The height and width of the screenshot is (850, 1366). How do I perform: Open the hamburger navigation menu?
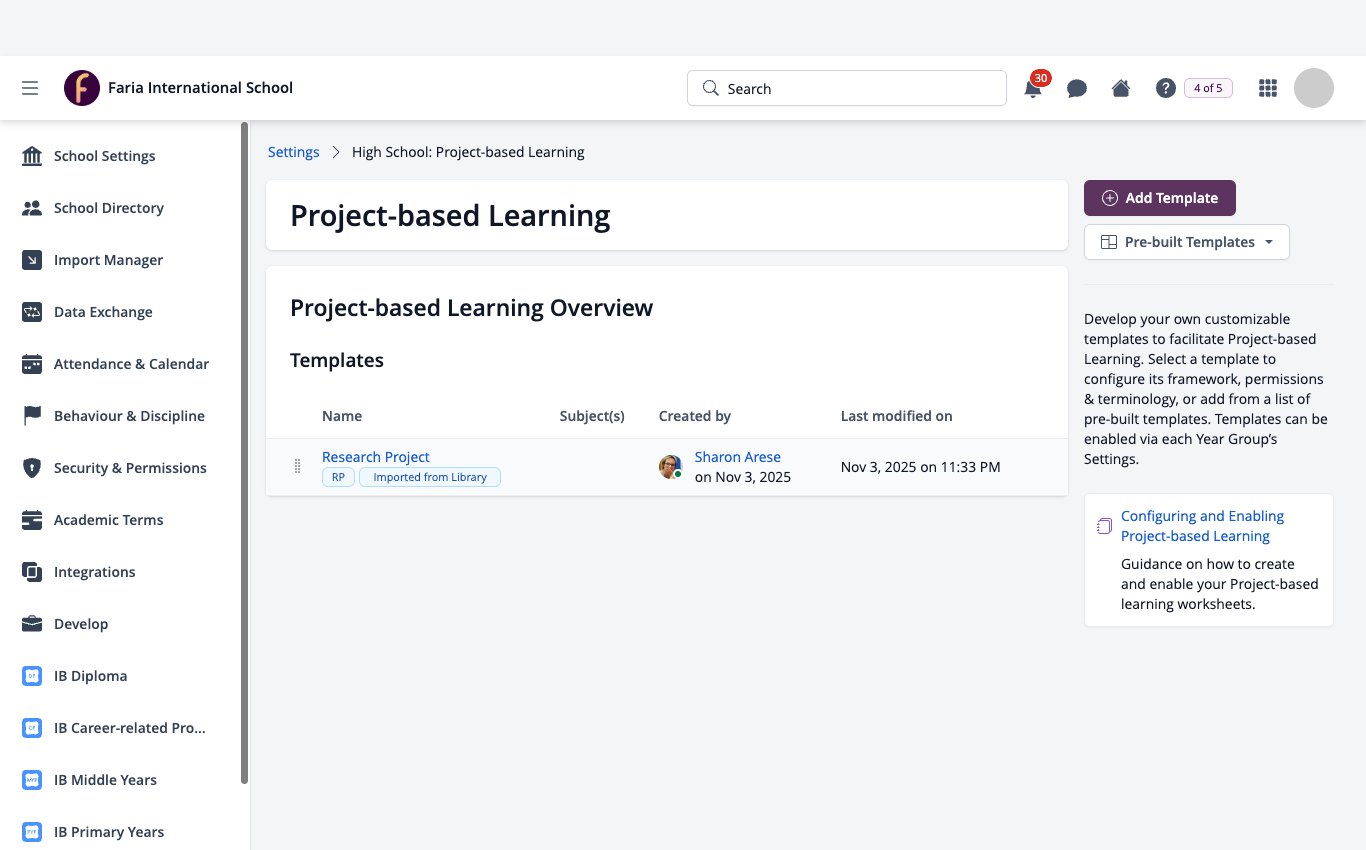[x=30, y=88]
